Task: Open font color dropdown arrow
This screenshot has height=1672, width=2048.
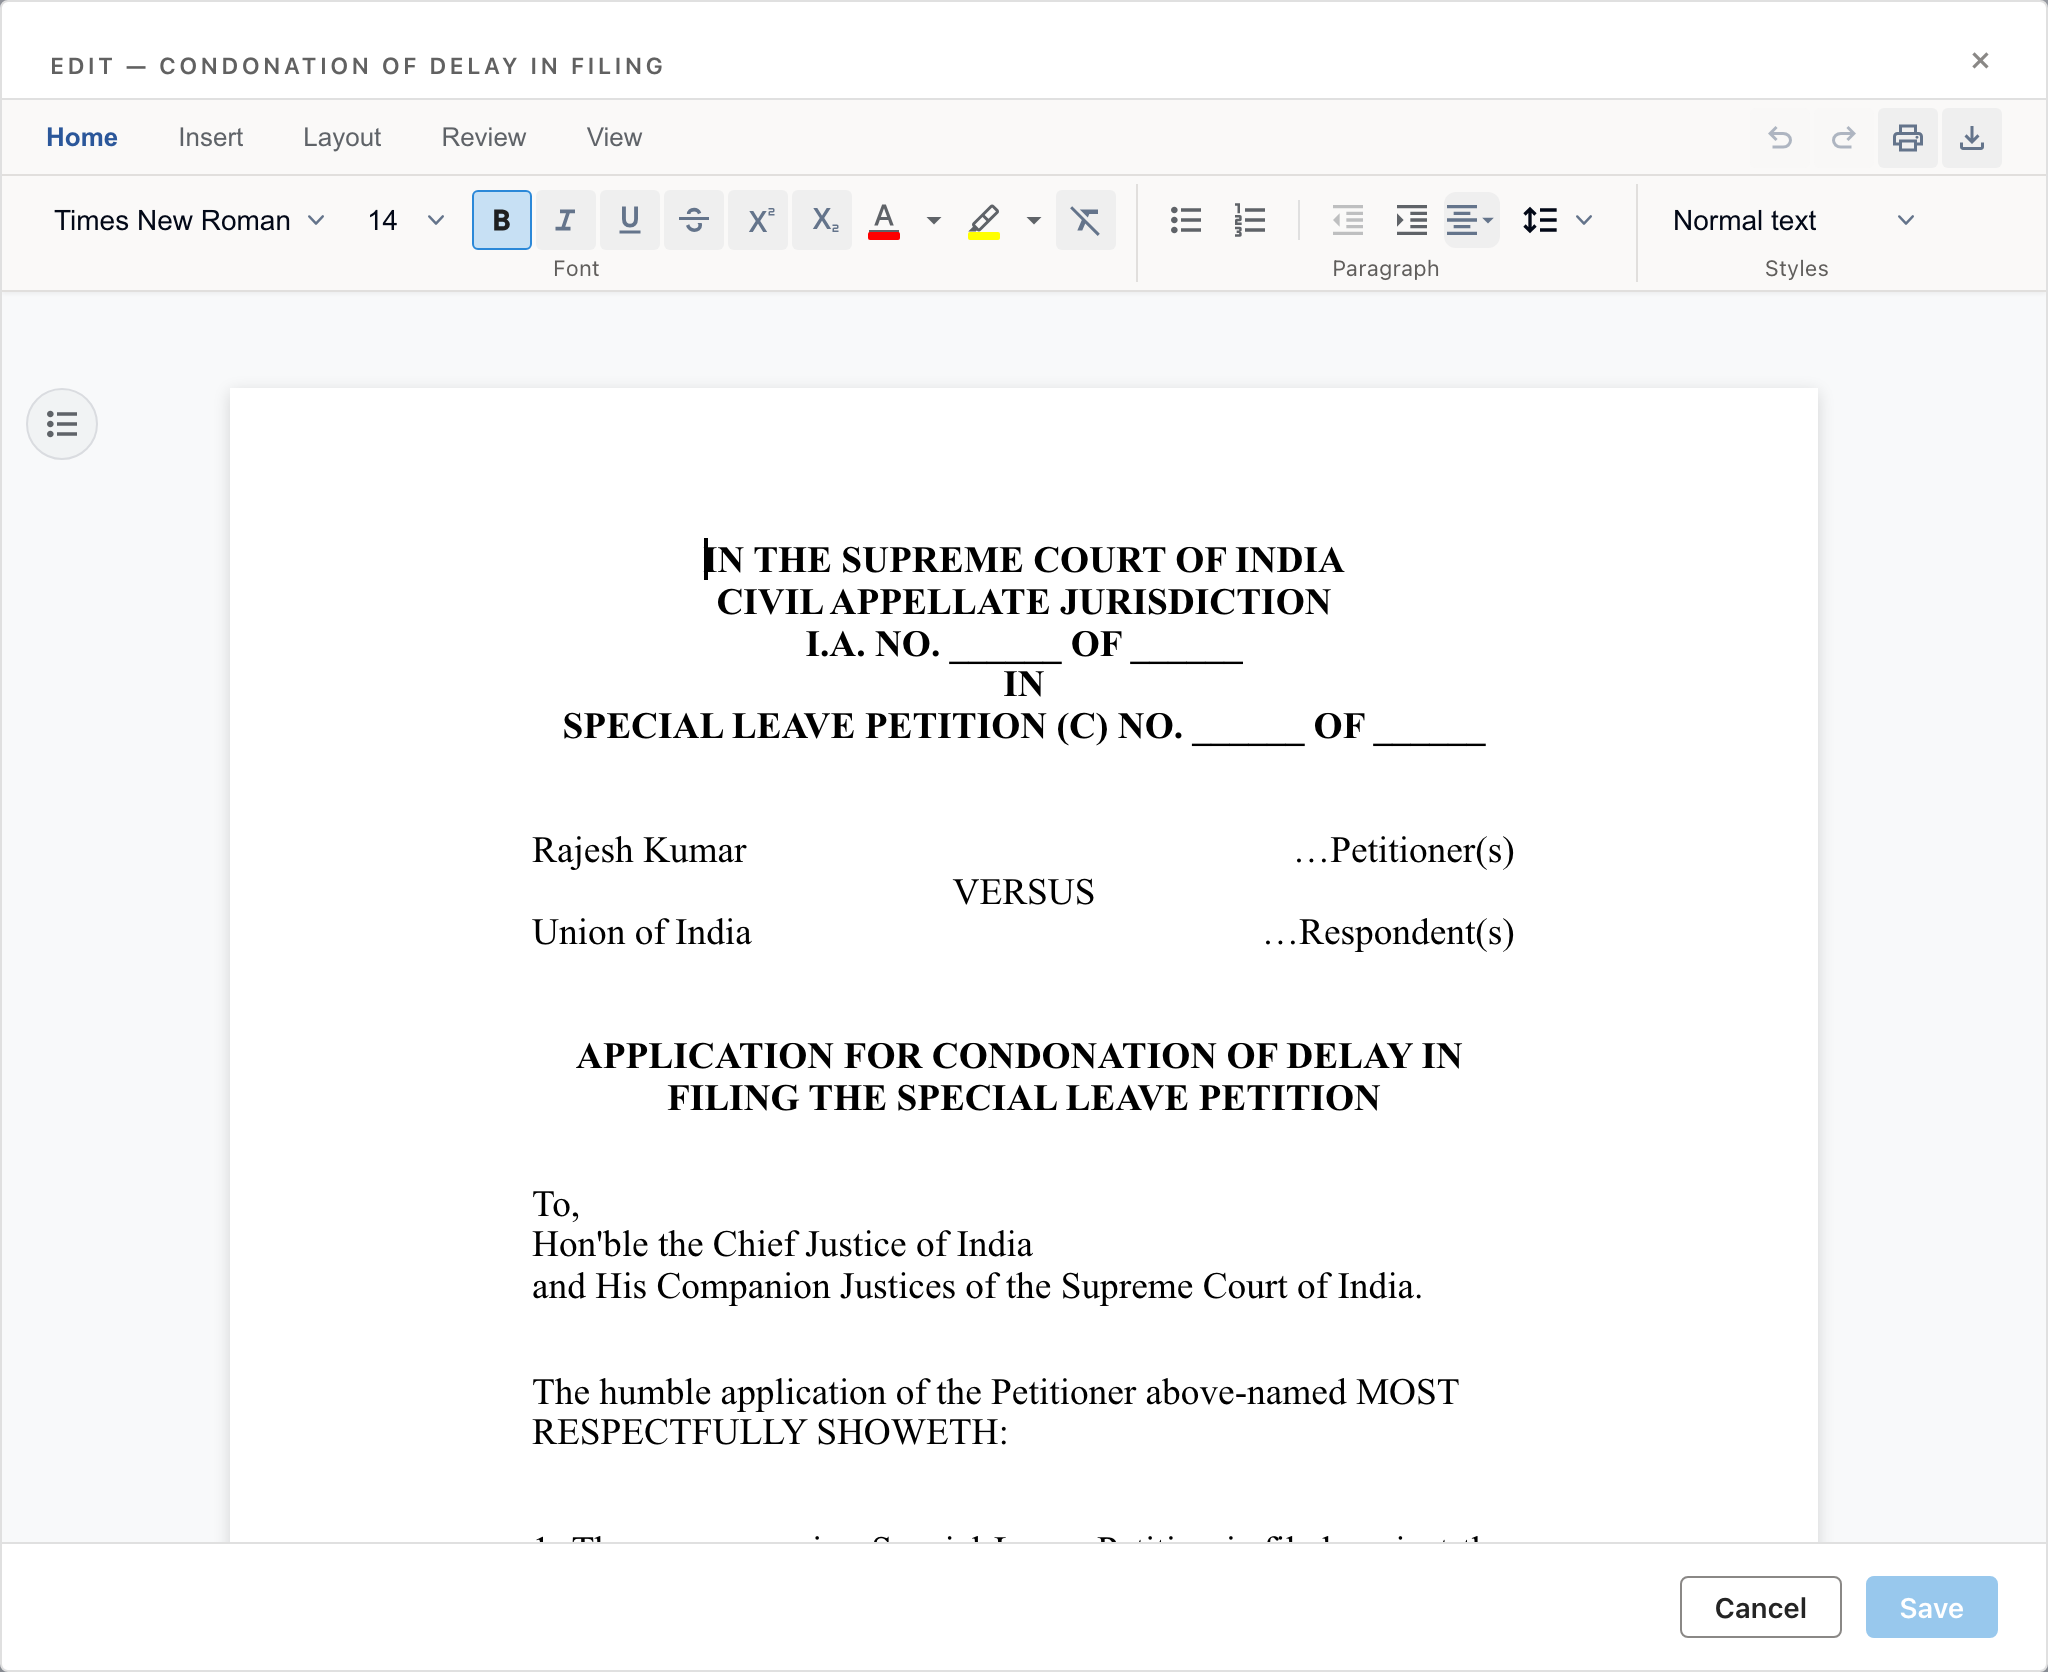Action: [933, 220]
